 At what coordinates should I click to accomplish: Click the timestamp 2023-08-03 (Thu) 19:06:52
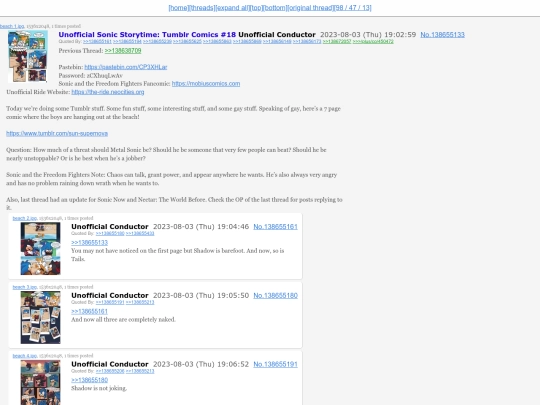tap(201, 364)
